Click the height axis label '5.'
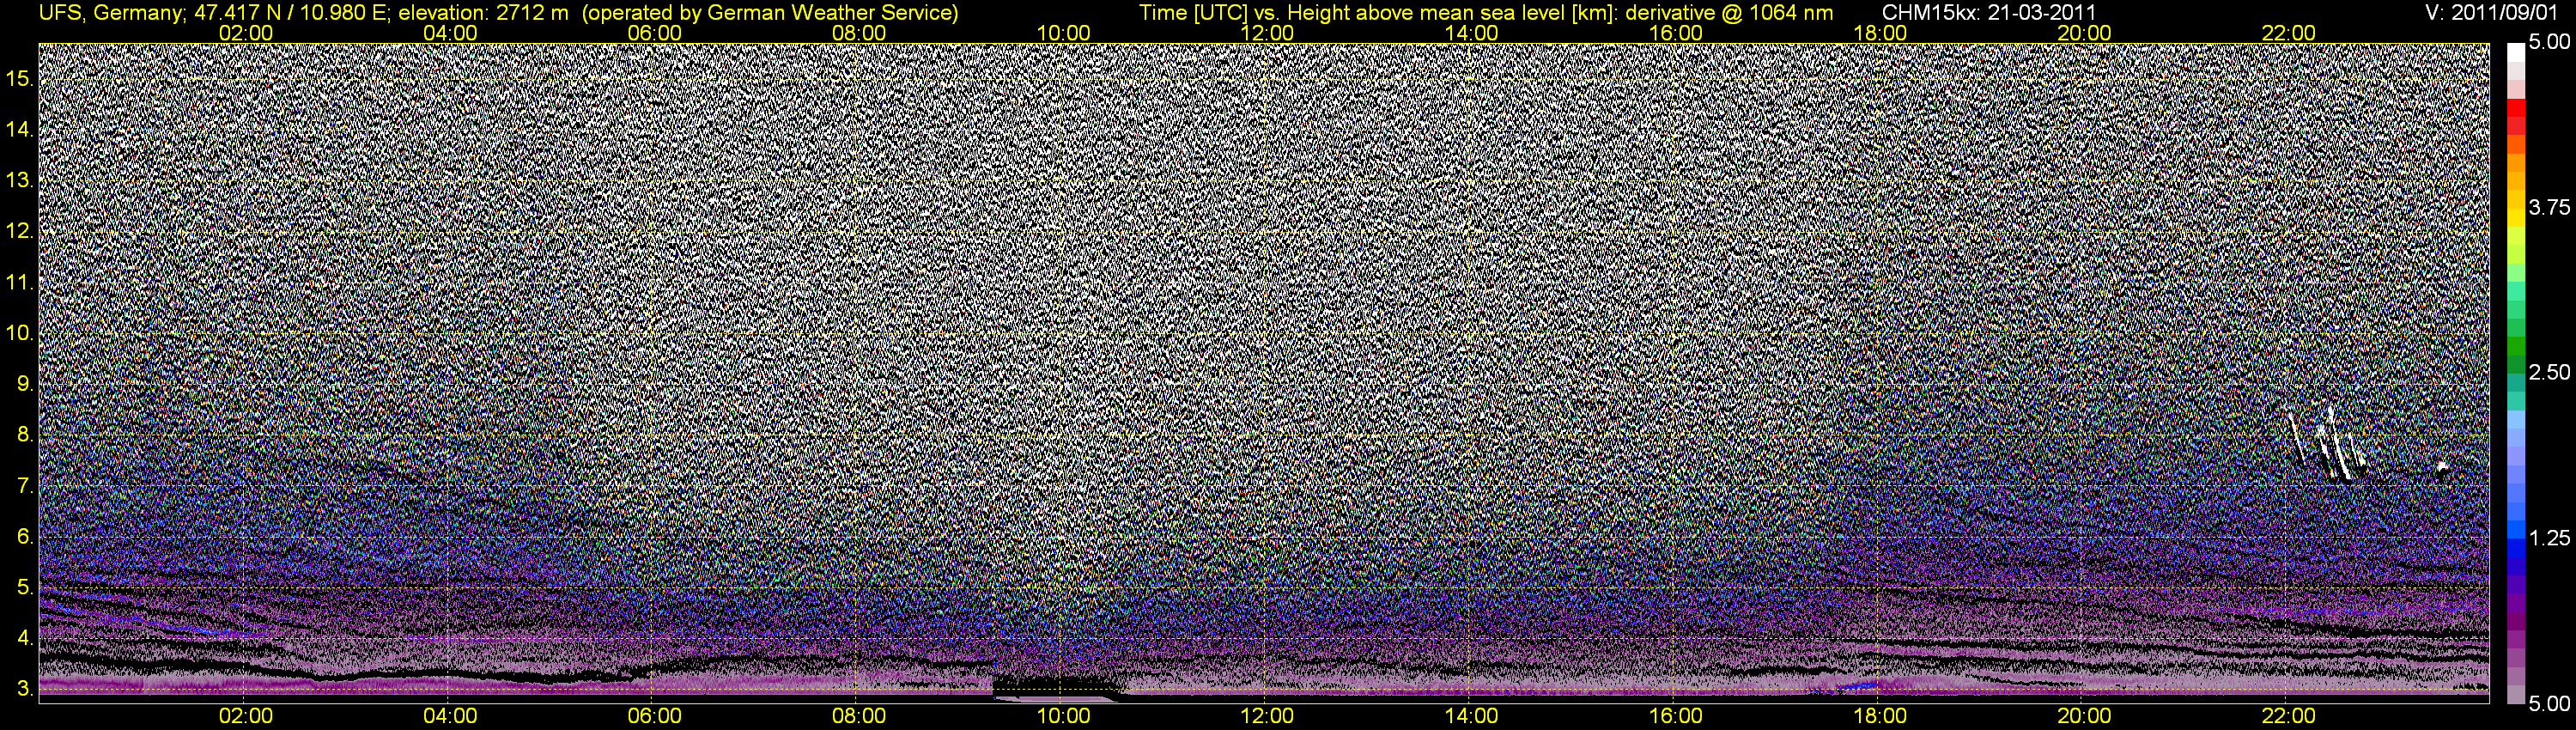 (x=25, y=587)
